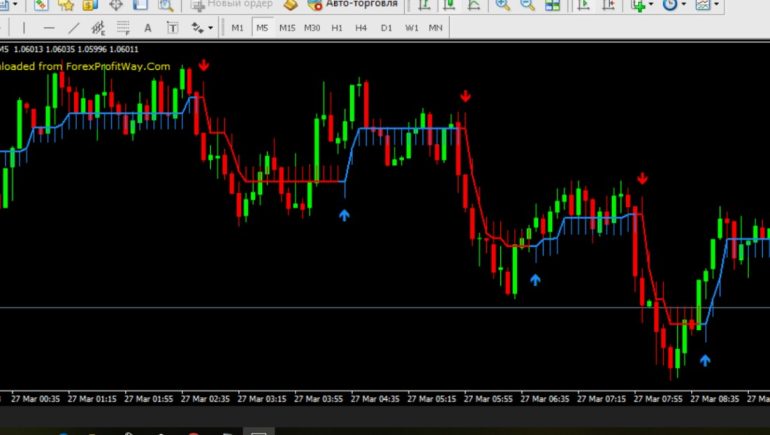Select the text 'A' drawing tool

pyautogui.click(x=148, y=28)
